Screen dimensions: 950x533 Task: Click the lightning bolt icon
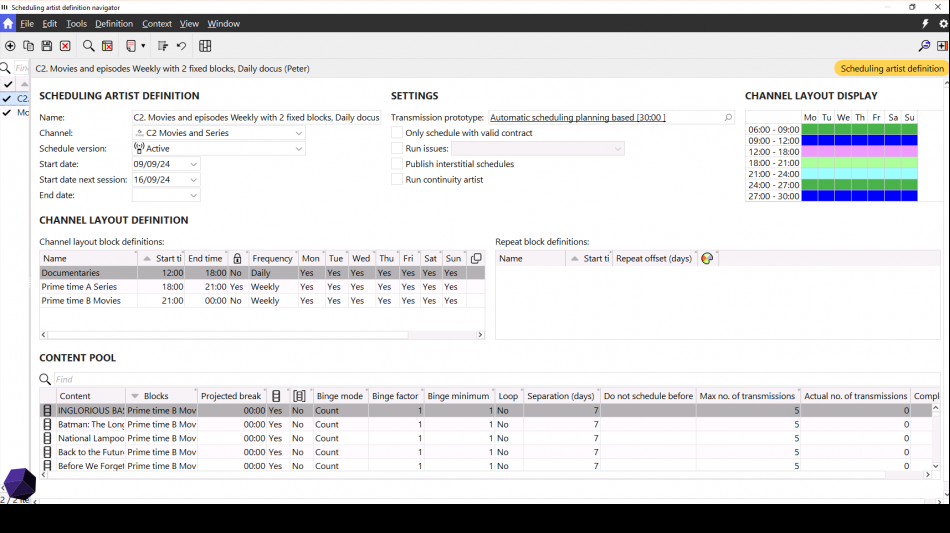pos(925,23)
